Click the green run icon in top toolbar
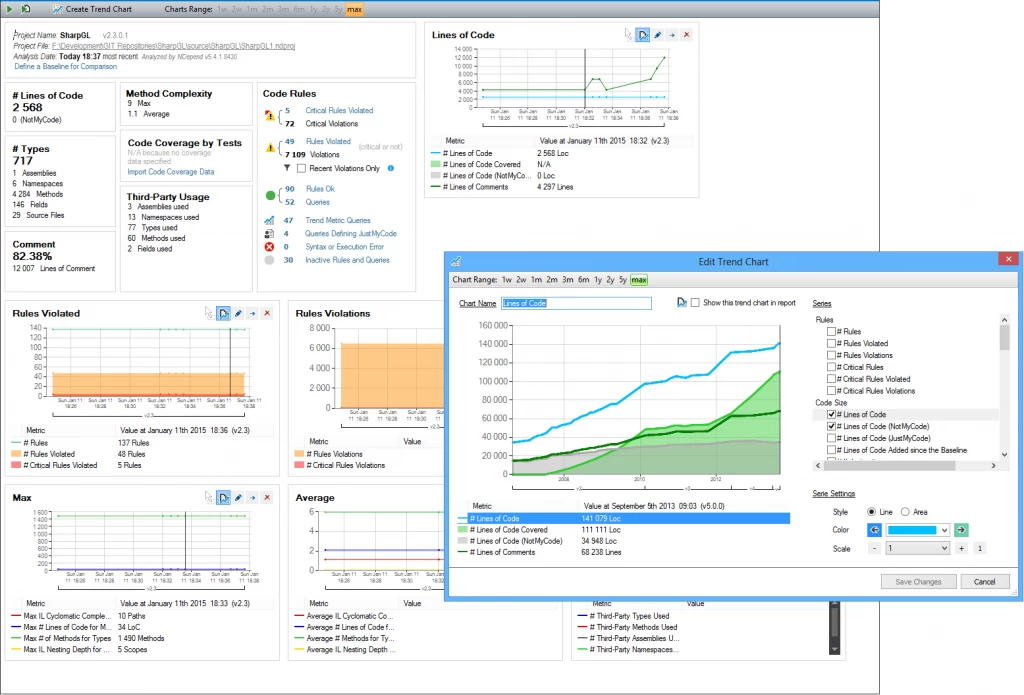The image size is (1024, 695). (x=10, y=8)
